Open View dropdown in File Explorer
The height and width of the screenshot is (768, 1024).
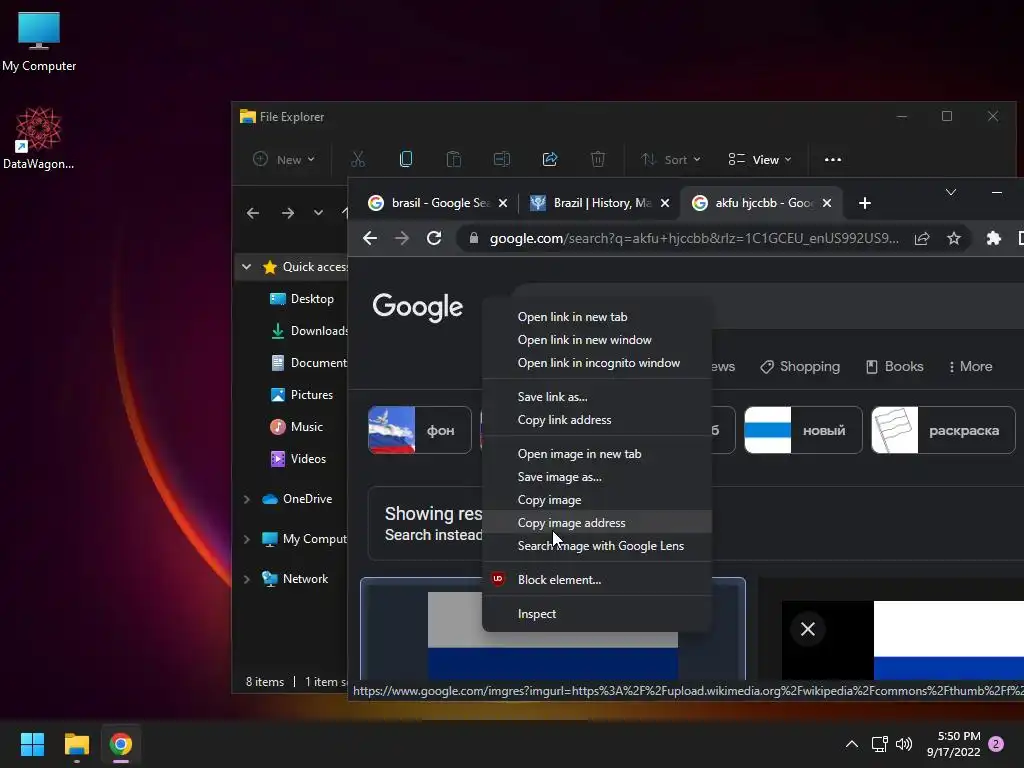pyautogui.click(x=760, y=159)
